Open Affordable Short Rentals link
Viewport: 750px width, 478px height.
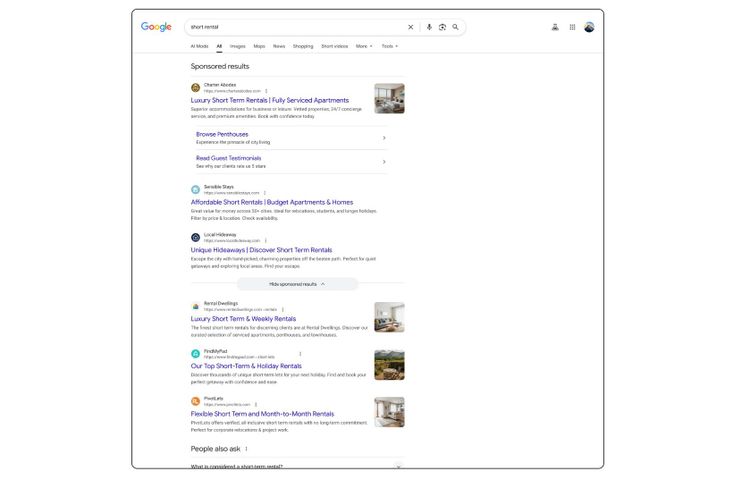271,202
